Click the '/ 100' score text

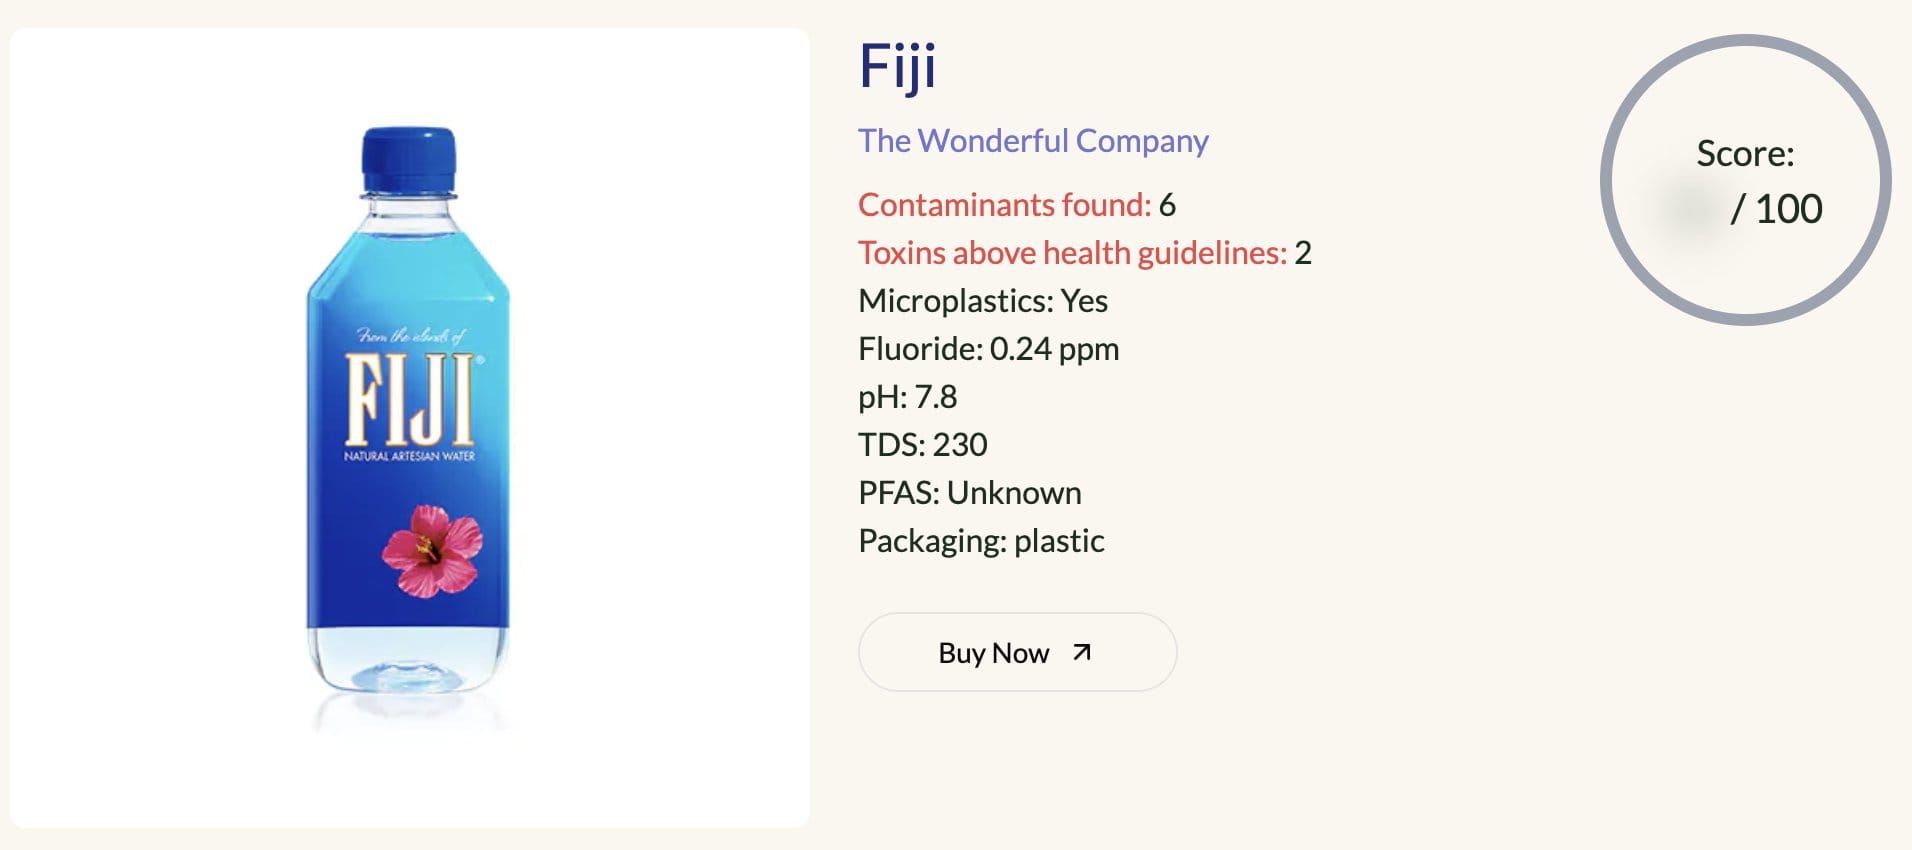click(1777, 209)
